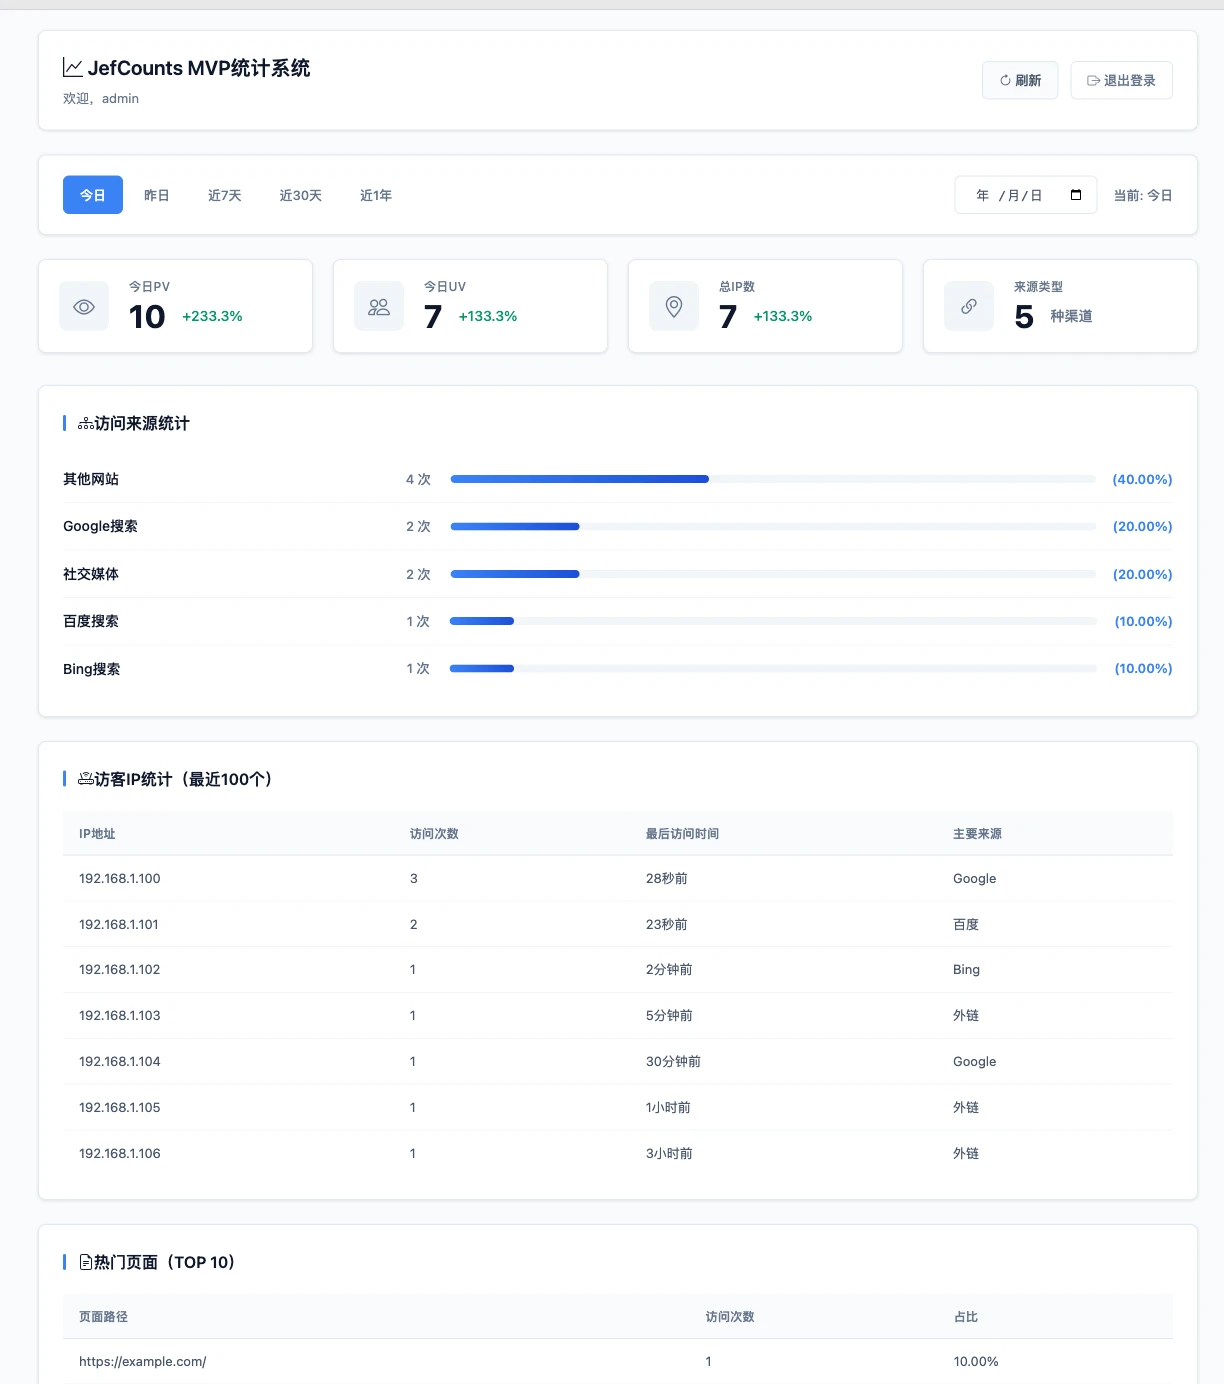This screenshot has width=1224, height=1384.
Task: Click the 百度 source cell
Action: pyautogui.click(x=966, y=924)
